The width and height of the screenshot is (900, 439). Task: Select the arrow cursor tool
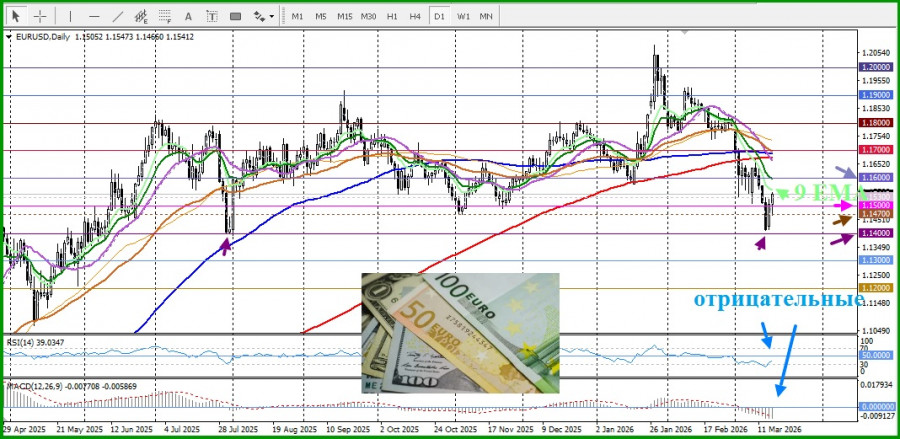pos(15,16)
